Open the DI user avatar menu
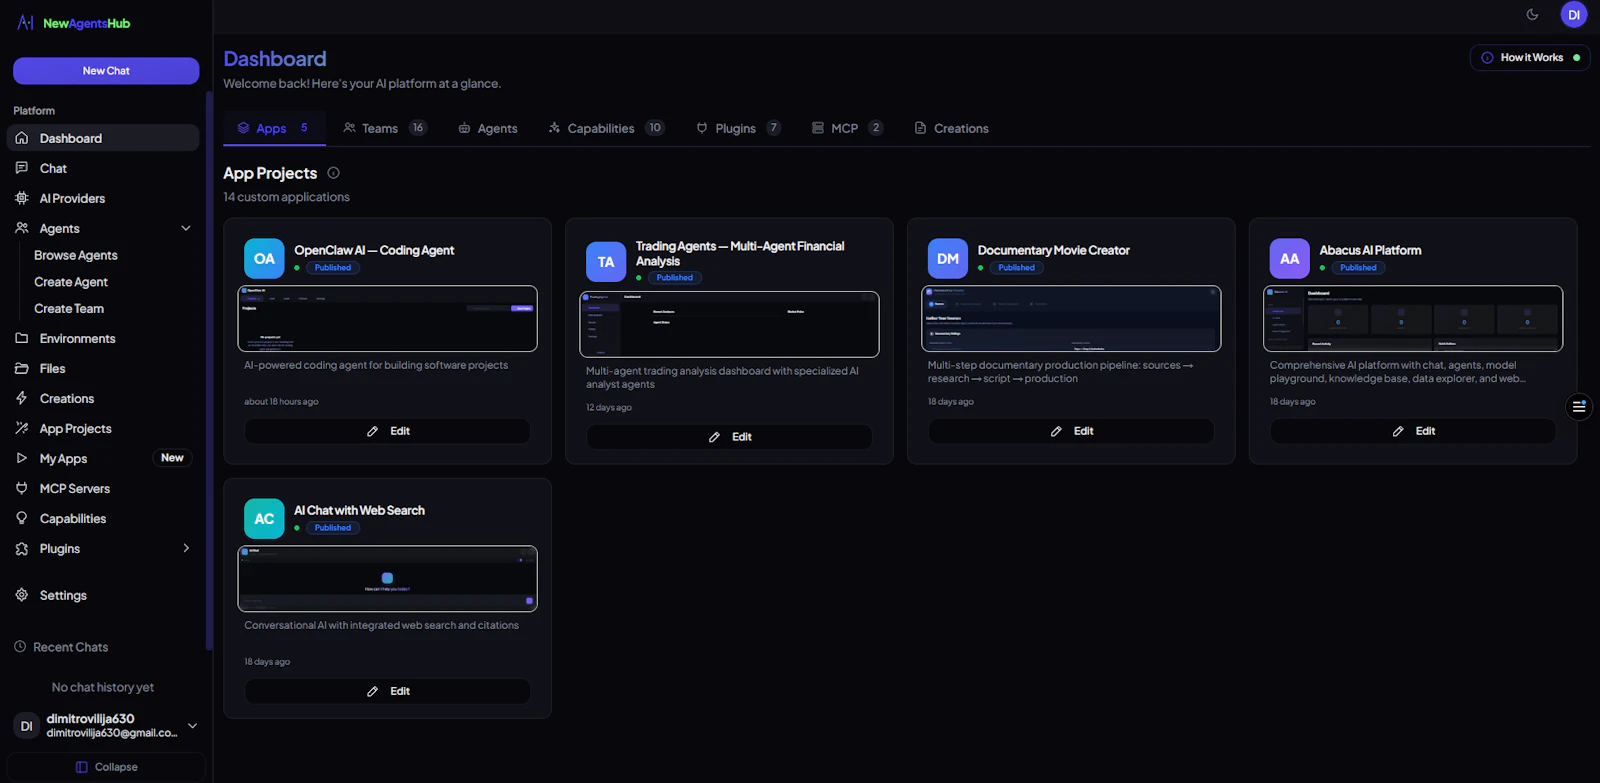This screenshot has height=783, width=1600. coord(1574,14)
